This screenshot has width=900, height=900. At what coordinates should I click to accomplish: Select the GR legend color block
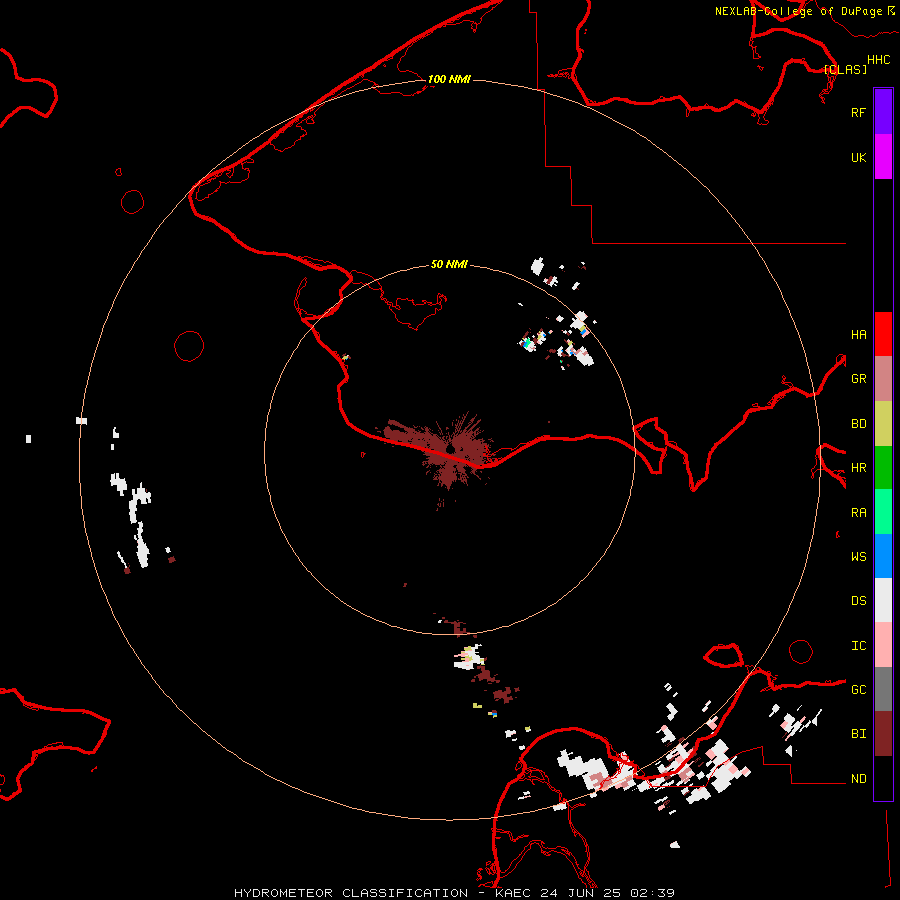[883, 379]
